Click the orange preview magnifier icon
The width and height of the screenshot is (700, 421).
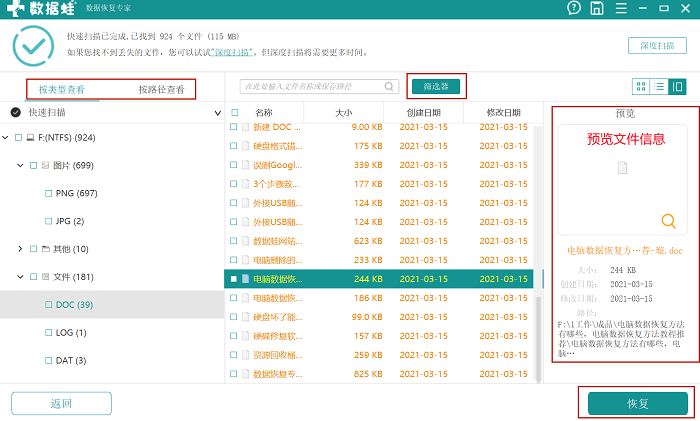[x=668, y=221]
